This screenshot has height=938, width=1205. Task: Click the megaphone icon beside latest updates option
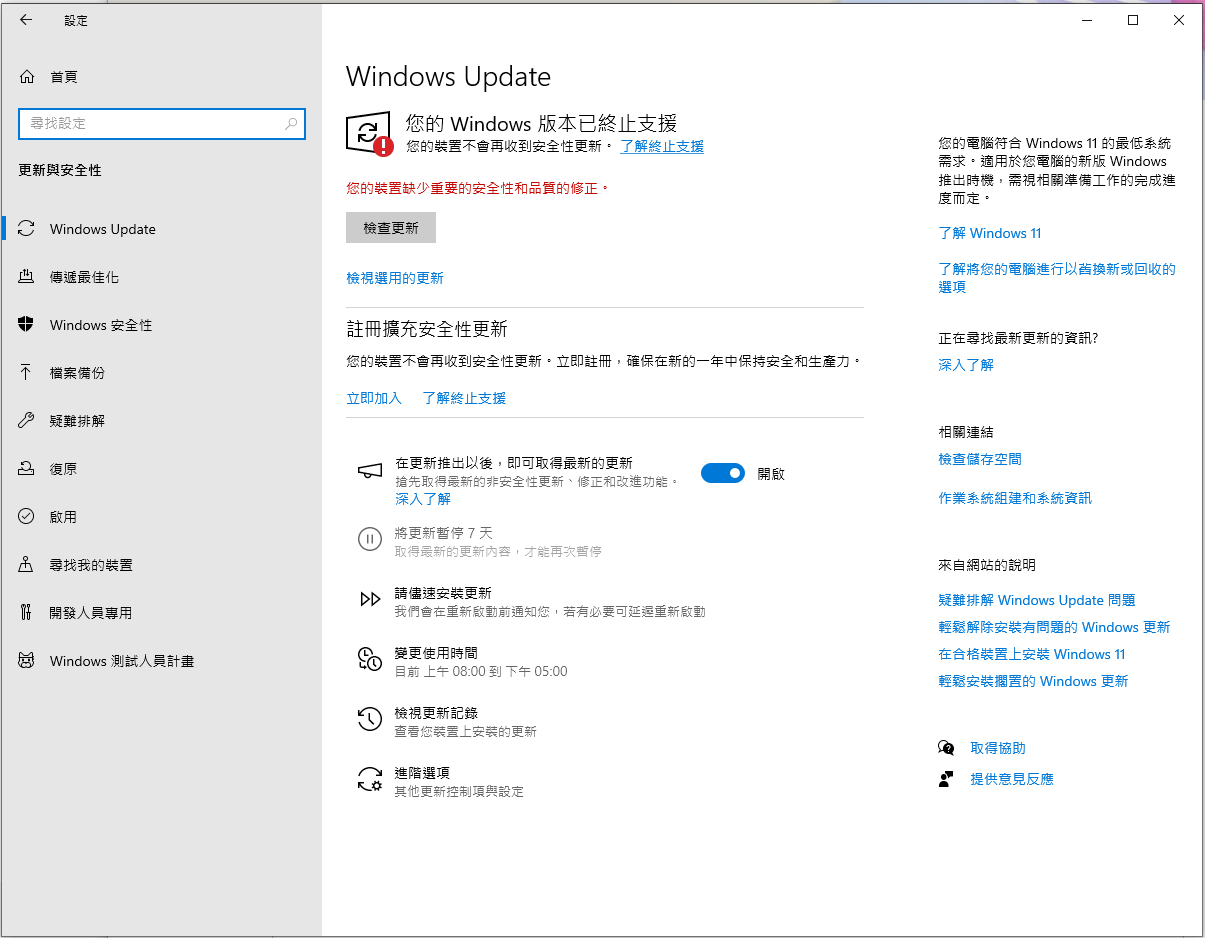coord(370,470)
